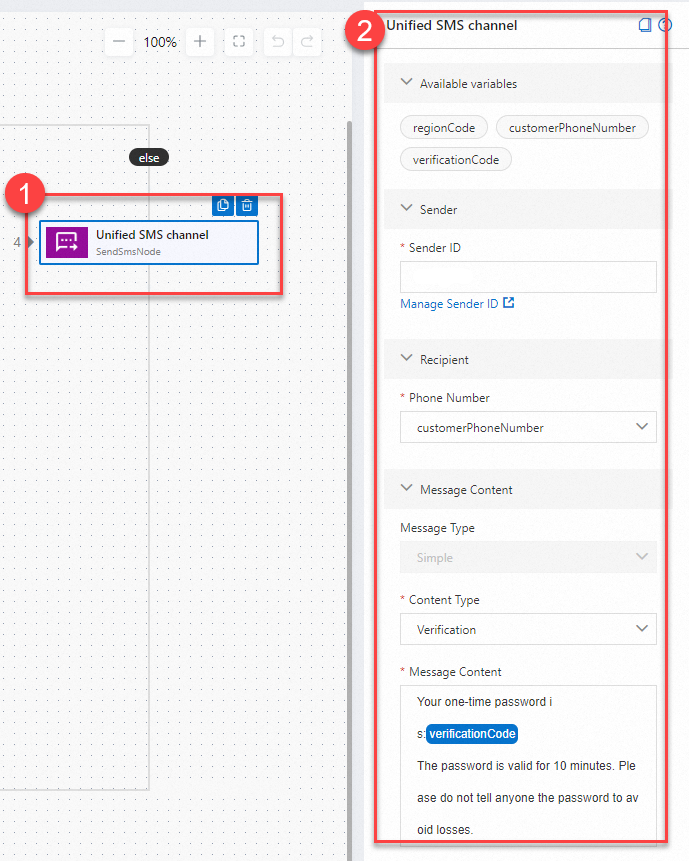Focus the Sender ID input field
The height and width of the screenshot is (861, 689).
tap(528, 277)
